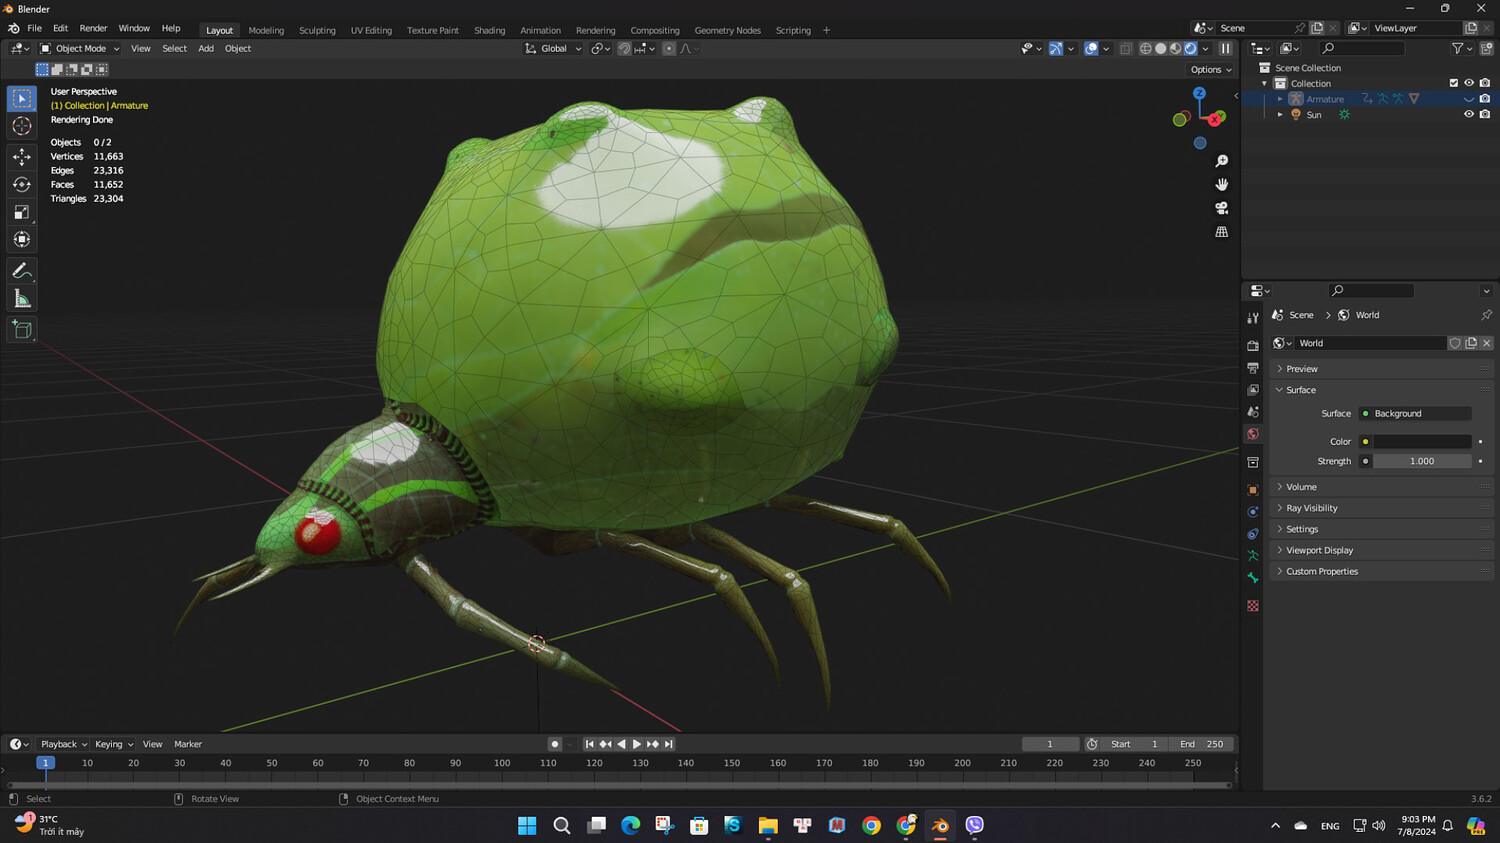
Task: Open the Object Mode dropdown
Action: pyautogui.click(x=80, y=48)
